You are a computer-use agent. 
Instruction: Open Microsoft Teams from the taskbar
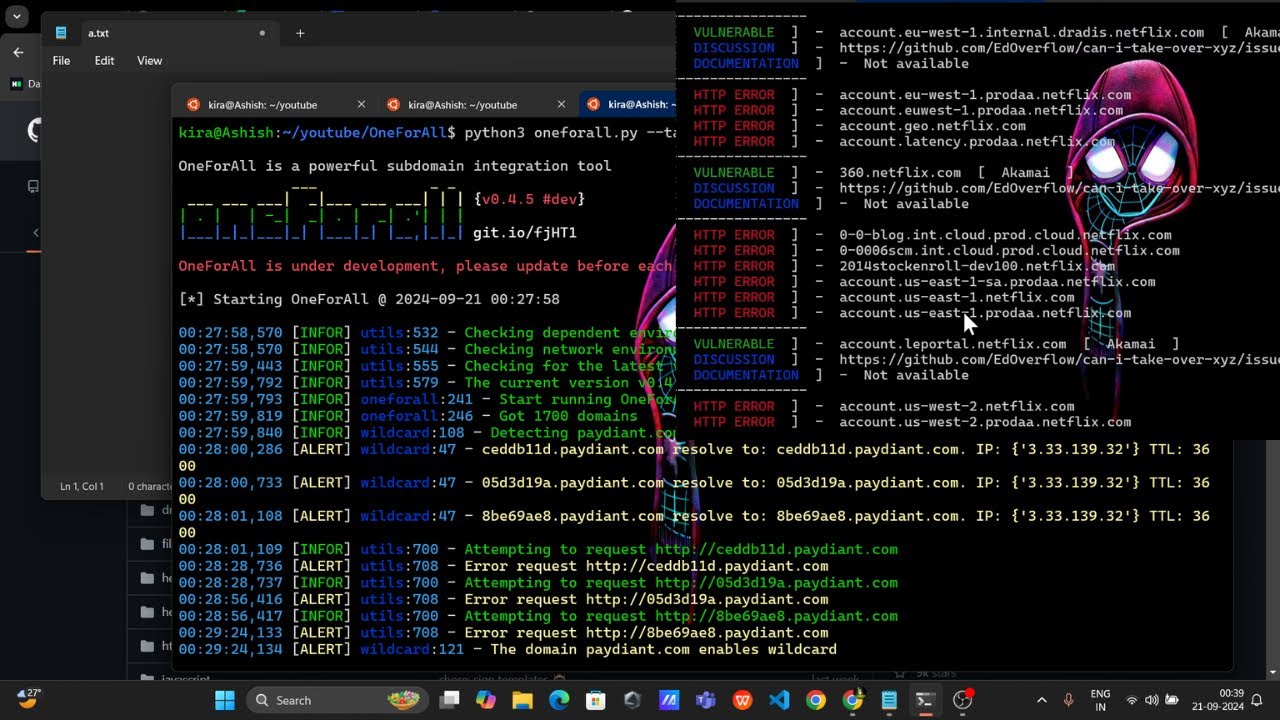click(705, 700)
